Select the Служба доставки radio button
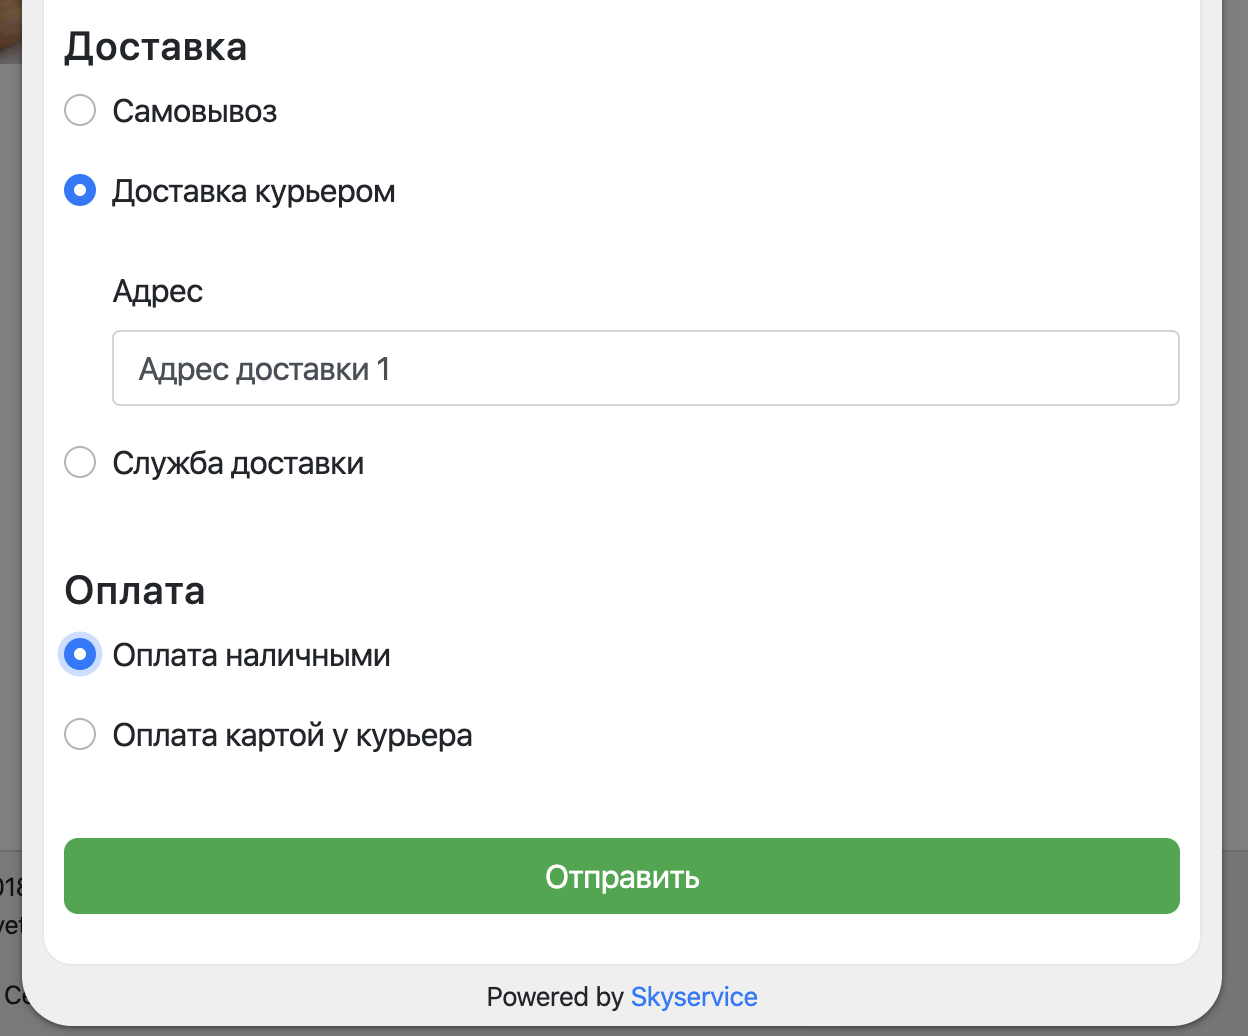The height and width of the screenshot is (1036, 1248). 80,462
